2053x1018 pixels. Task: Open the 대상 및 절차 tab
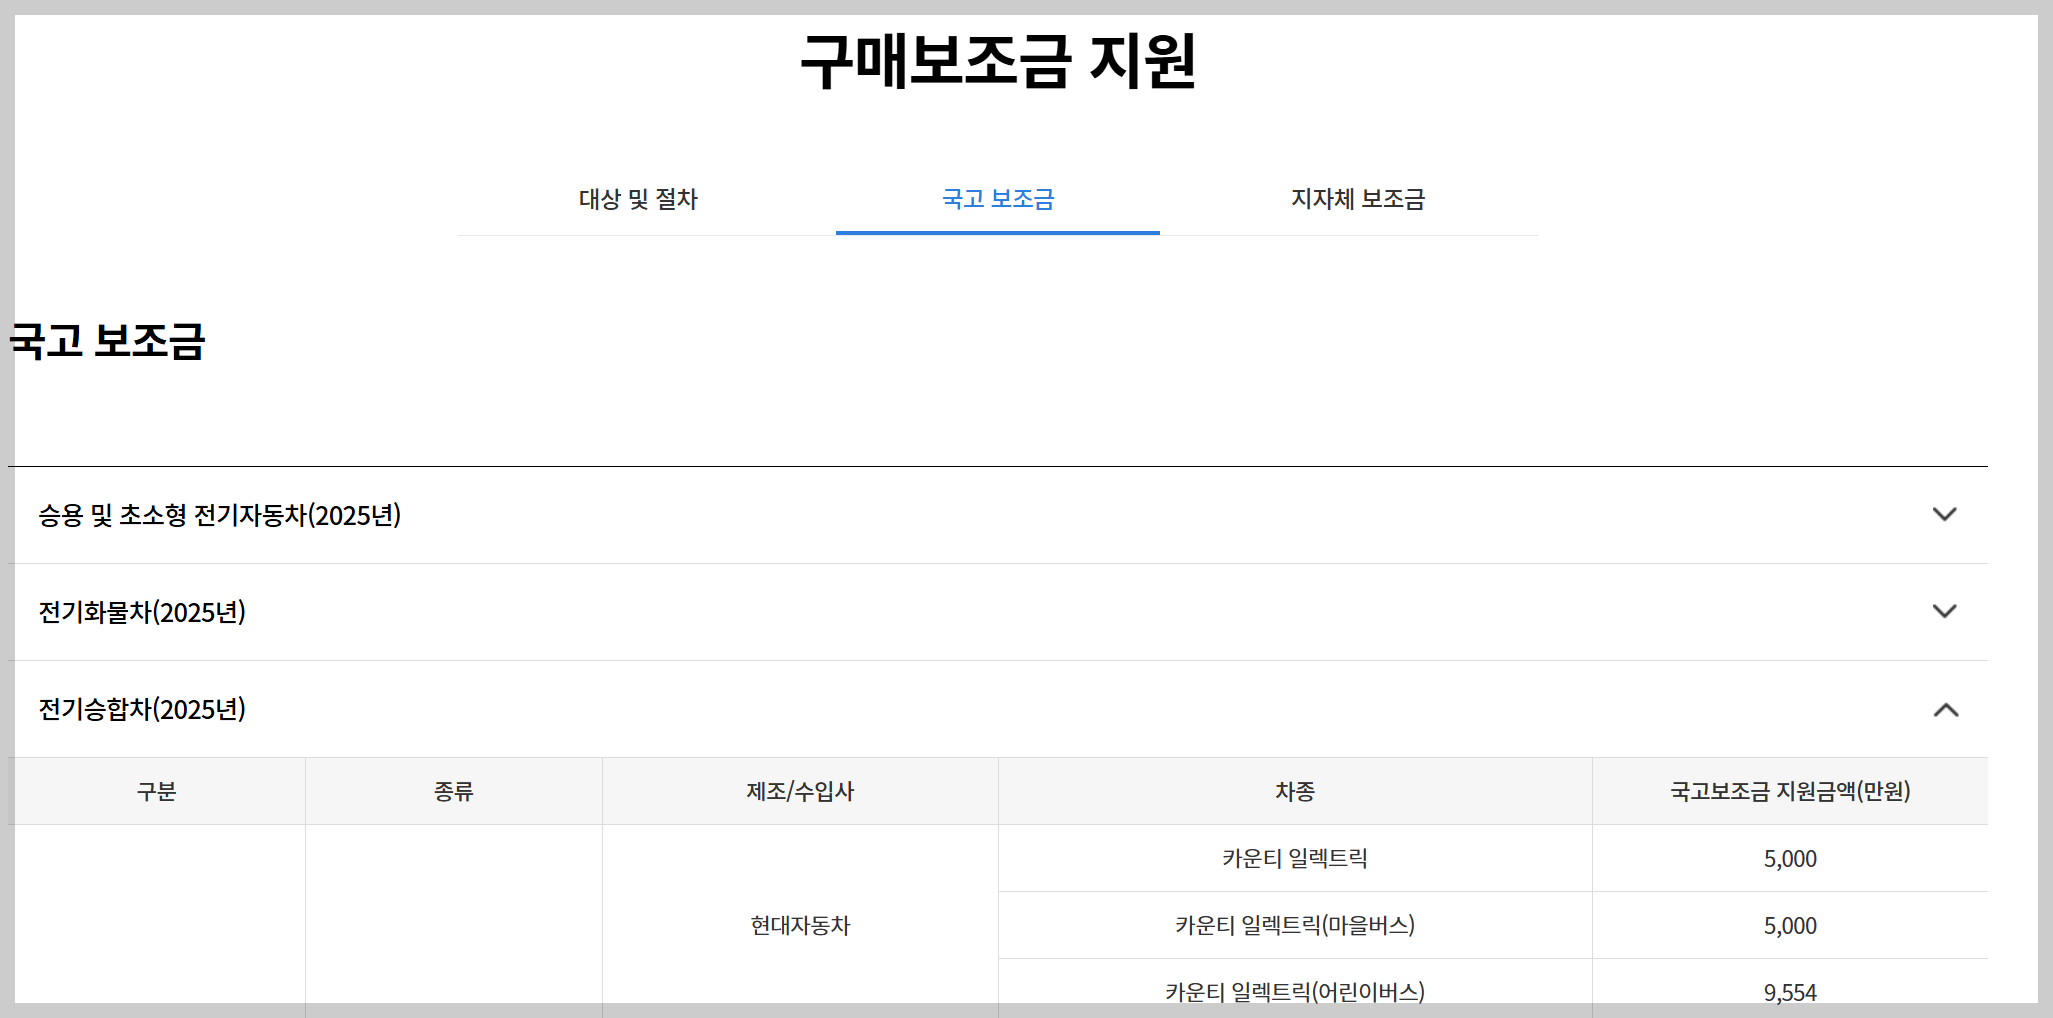[x=638, y=199]
